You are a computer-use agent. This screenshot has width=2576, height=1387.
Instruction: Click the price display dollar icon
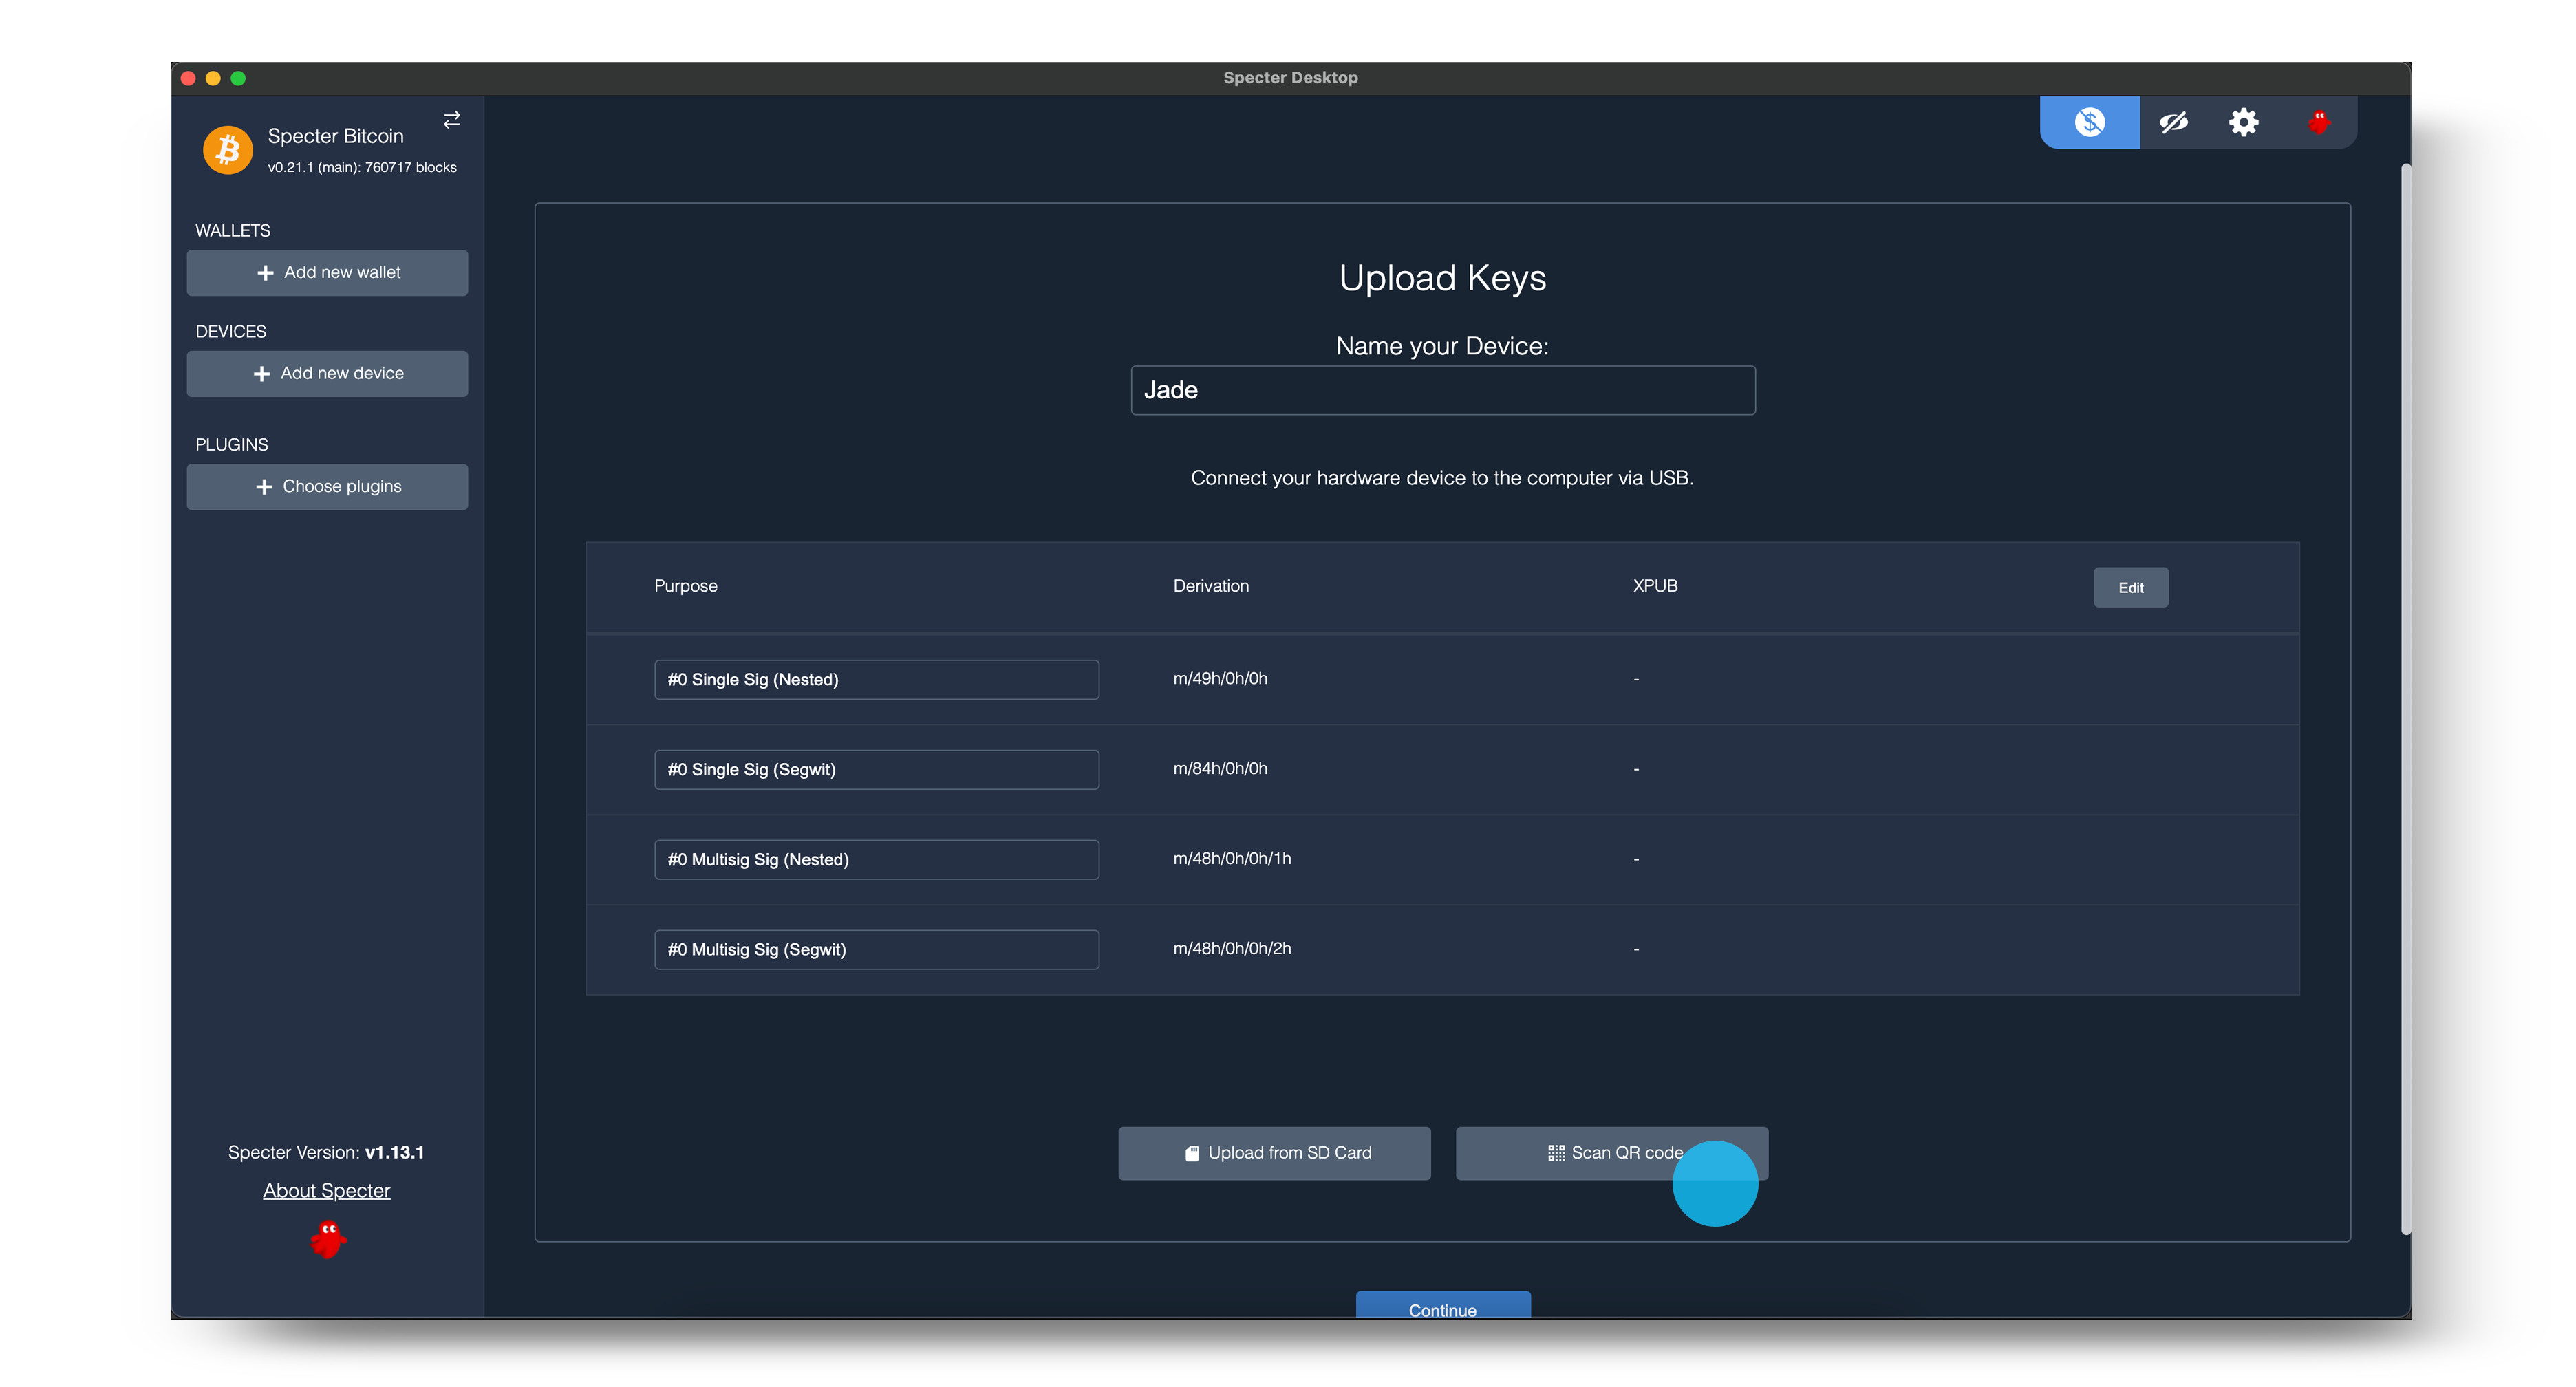(2089, 122)
